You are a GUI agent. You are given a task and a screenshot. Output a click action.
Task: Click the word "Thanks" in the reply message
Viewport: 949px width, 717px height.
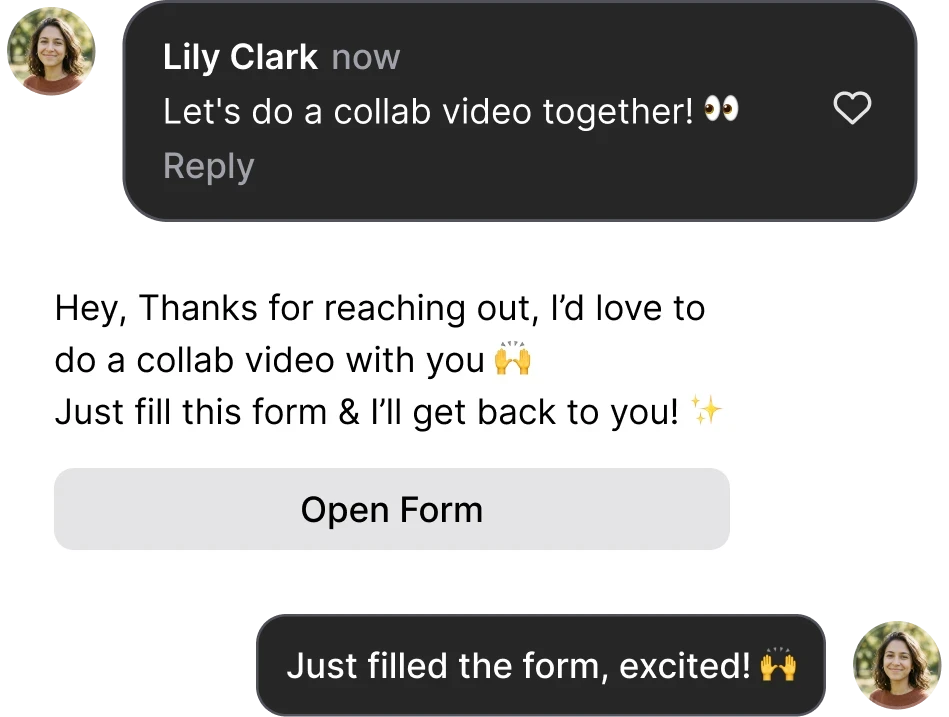point(199,307)
